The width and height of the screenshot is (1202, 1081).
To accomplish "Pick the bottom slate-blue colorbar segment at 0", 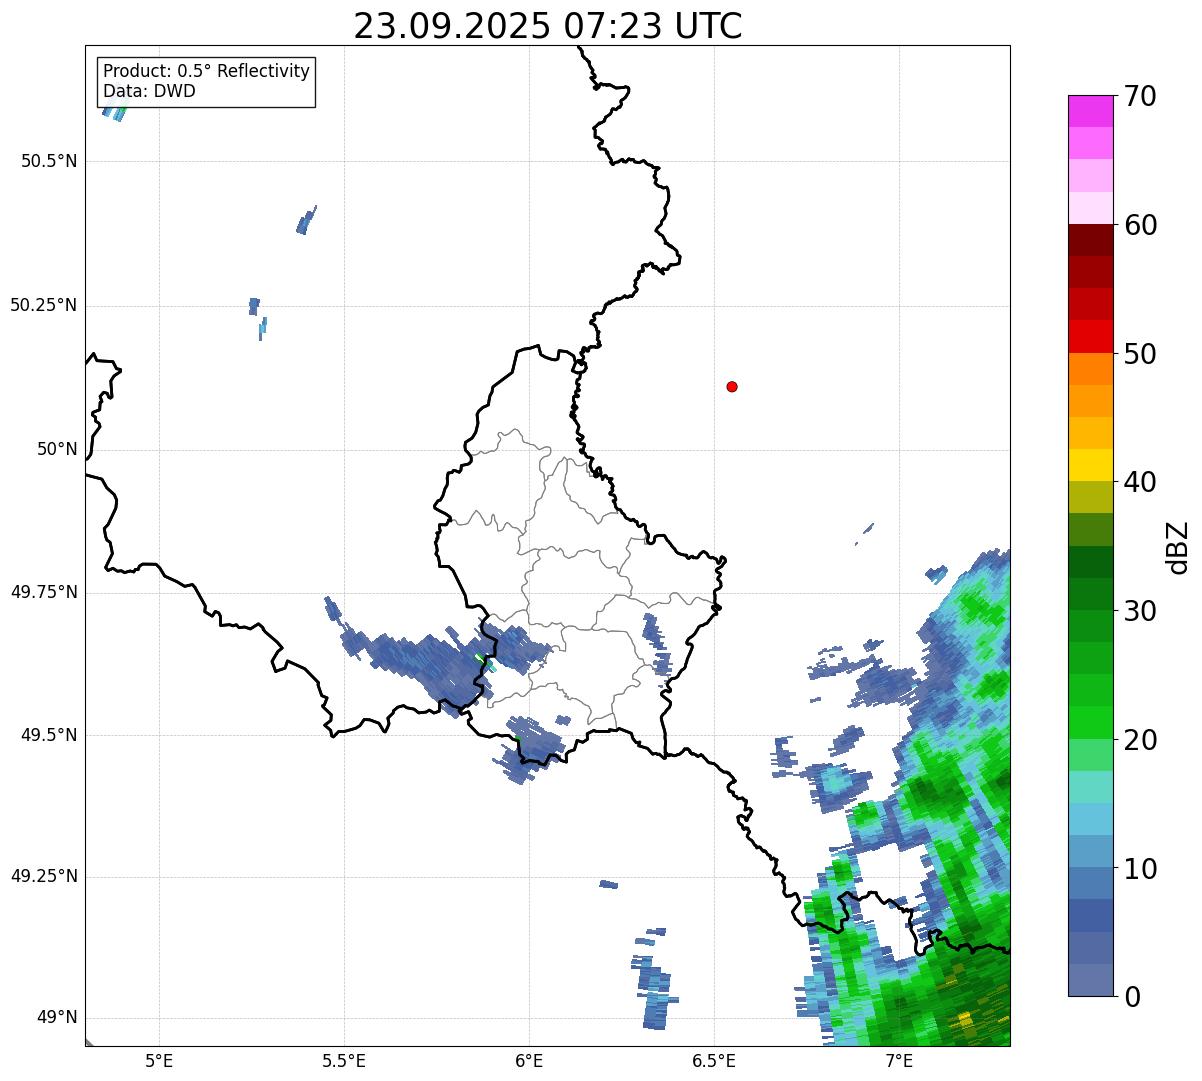I will pos(1090,980).
